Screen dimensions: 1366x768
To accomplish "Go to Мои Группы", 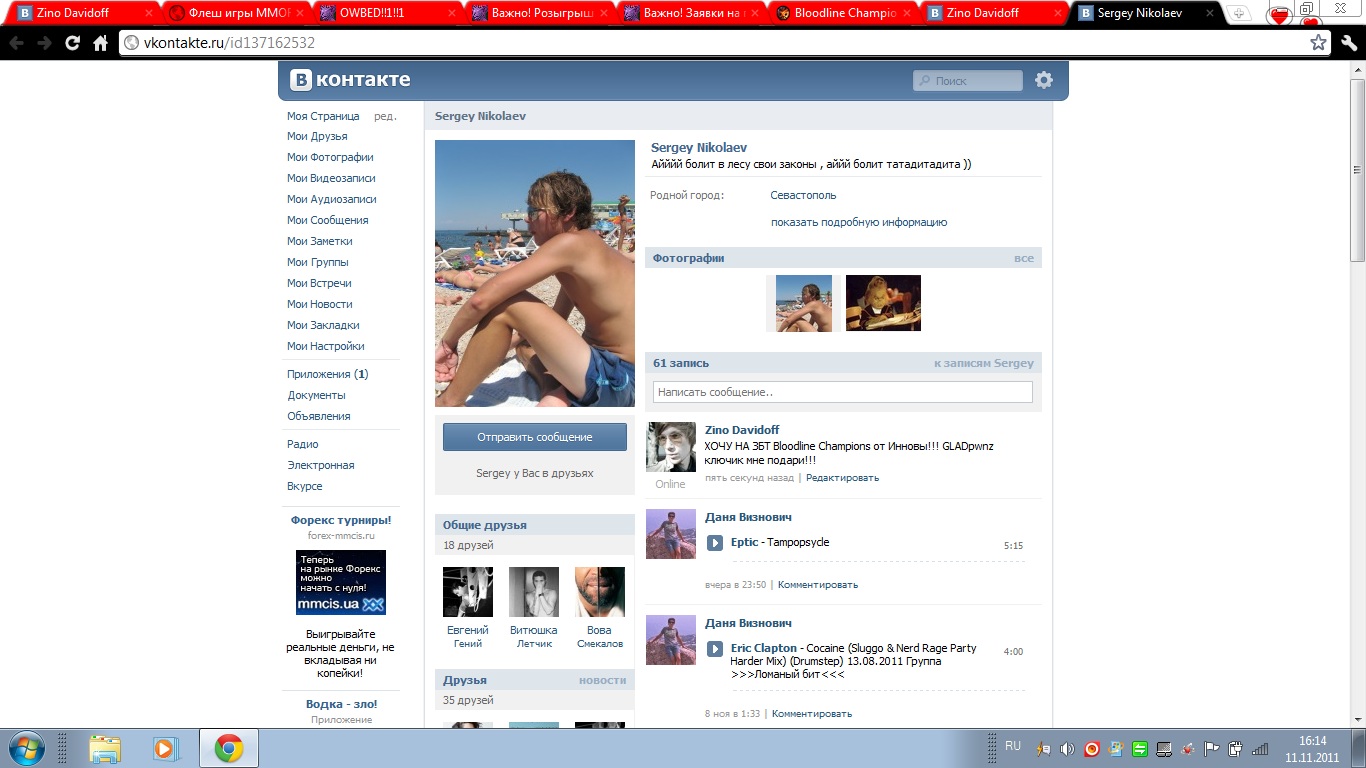I will (x=318, y=262).
